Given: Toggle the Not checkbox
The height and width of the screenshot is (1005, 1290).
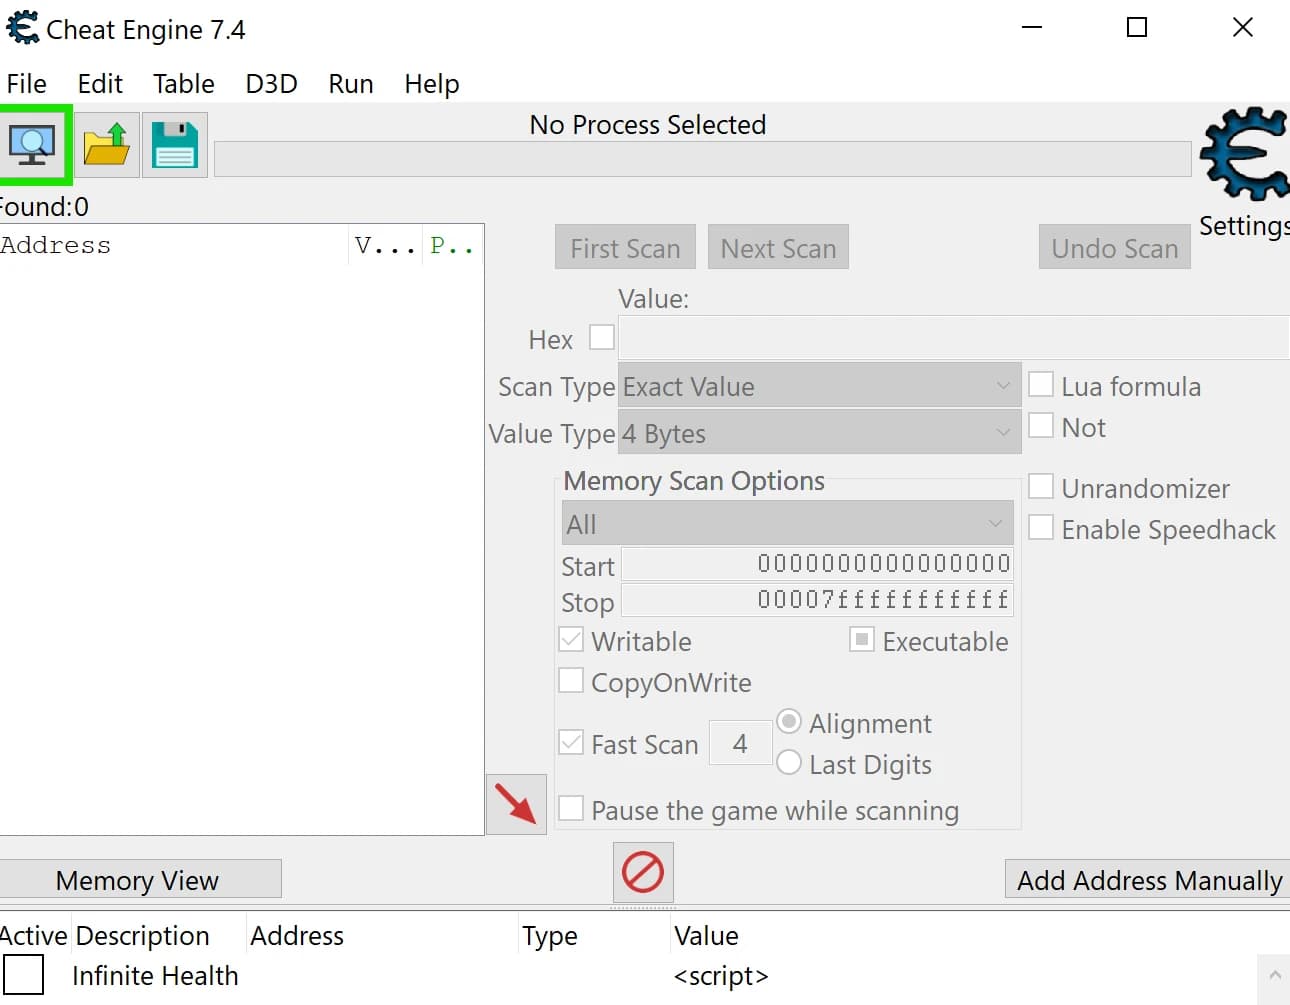Looking at the screenshot, I should 1041,426.
